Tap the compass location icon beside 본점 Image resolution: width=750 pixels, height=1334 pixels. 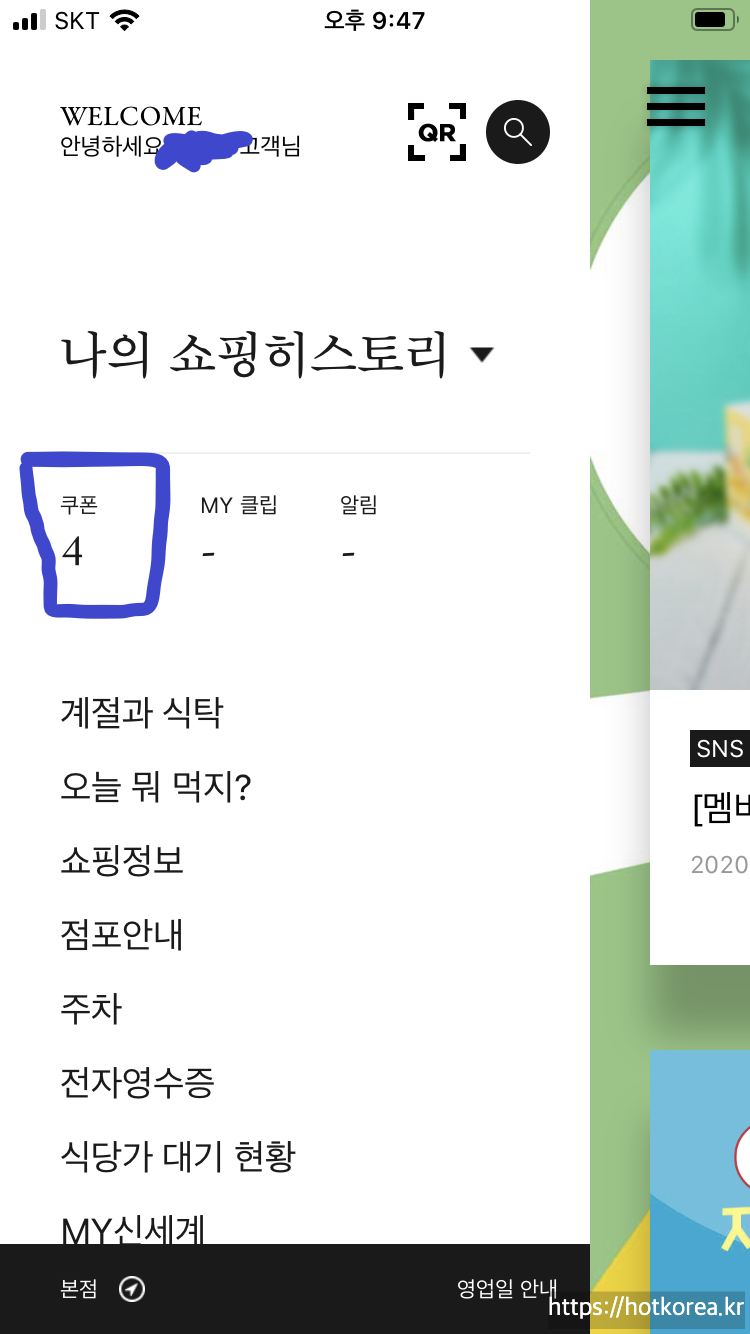coord(132,1289)
